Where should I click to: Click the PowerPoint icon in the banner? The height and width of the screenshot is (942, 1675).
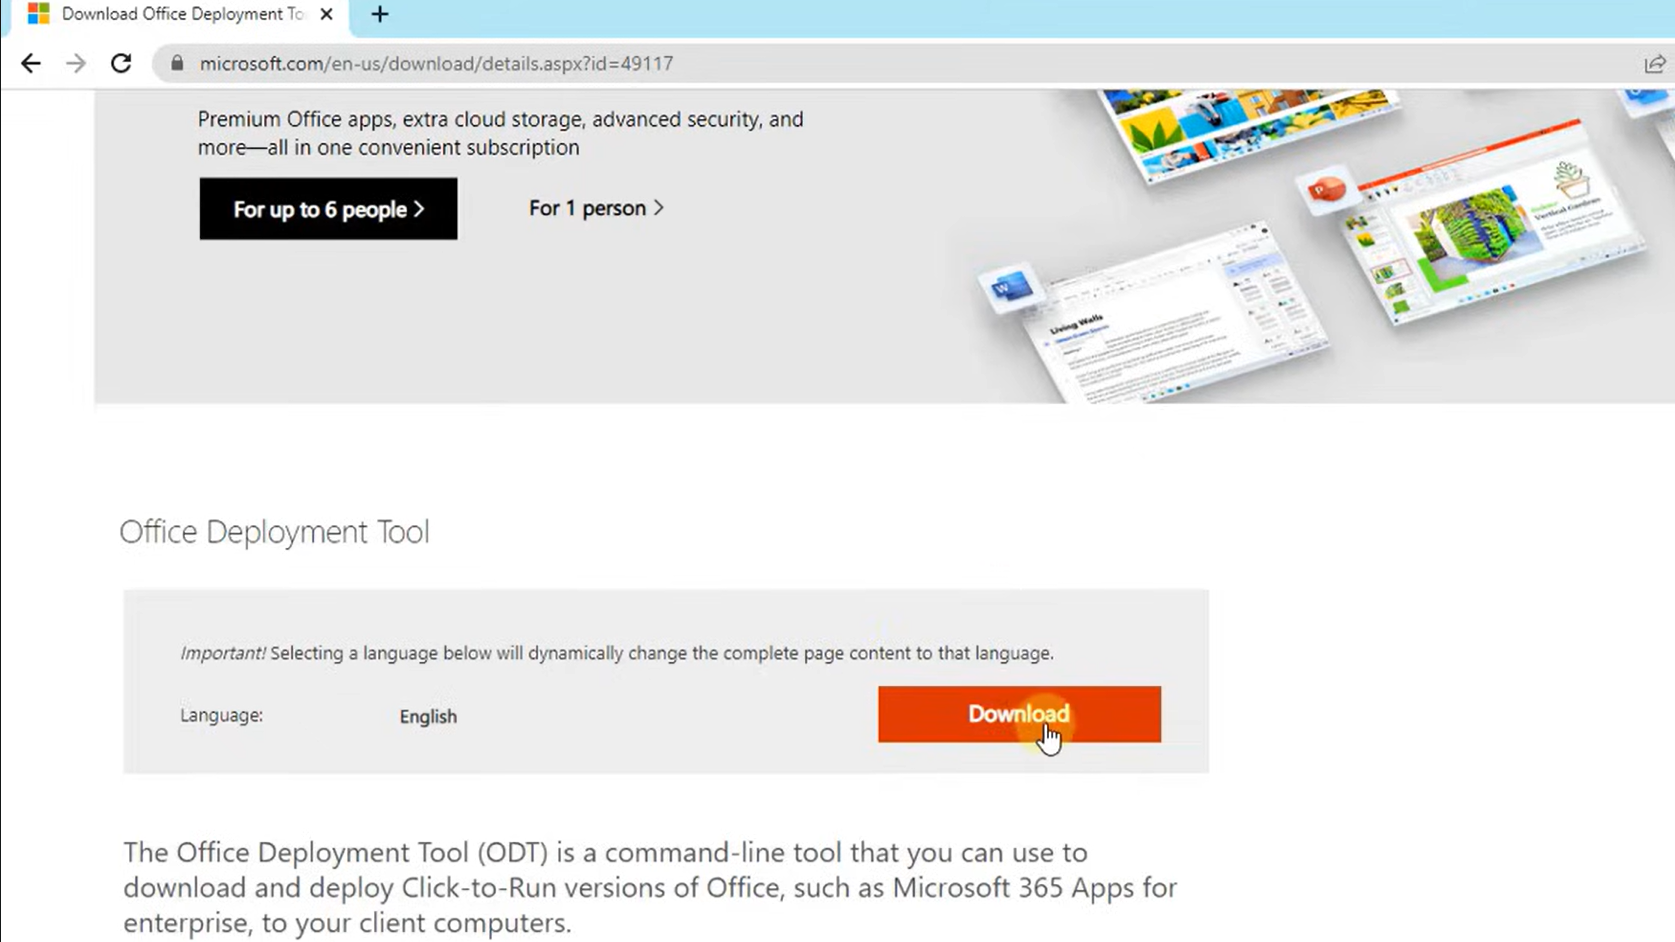(1327, 189)
